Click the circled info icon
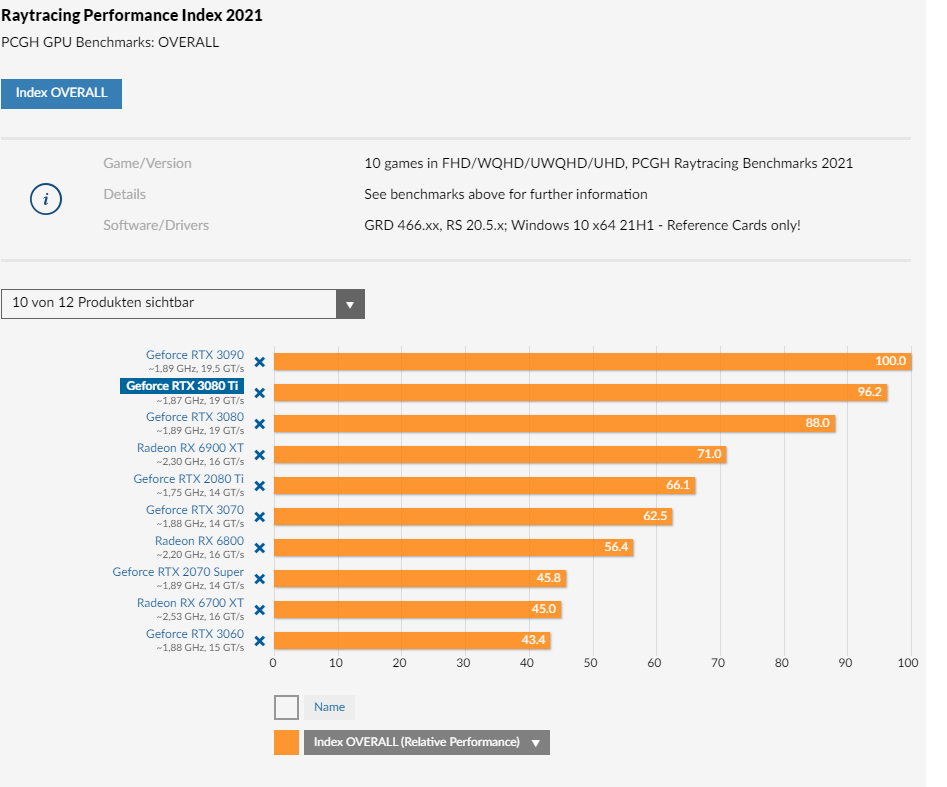The height and width of the screenshot is (787, 947). tap(46, 199)
